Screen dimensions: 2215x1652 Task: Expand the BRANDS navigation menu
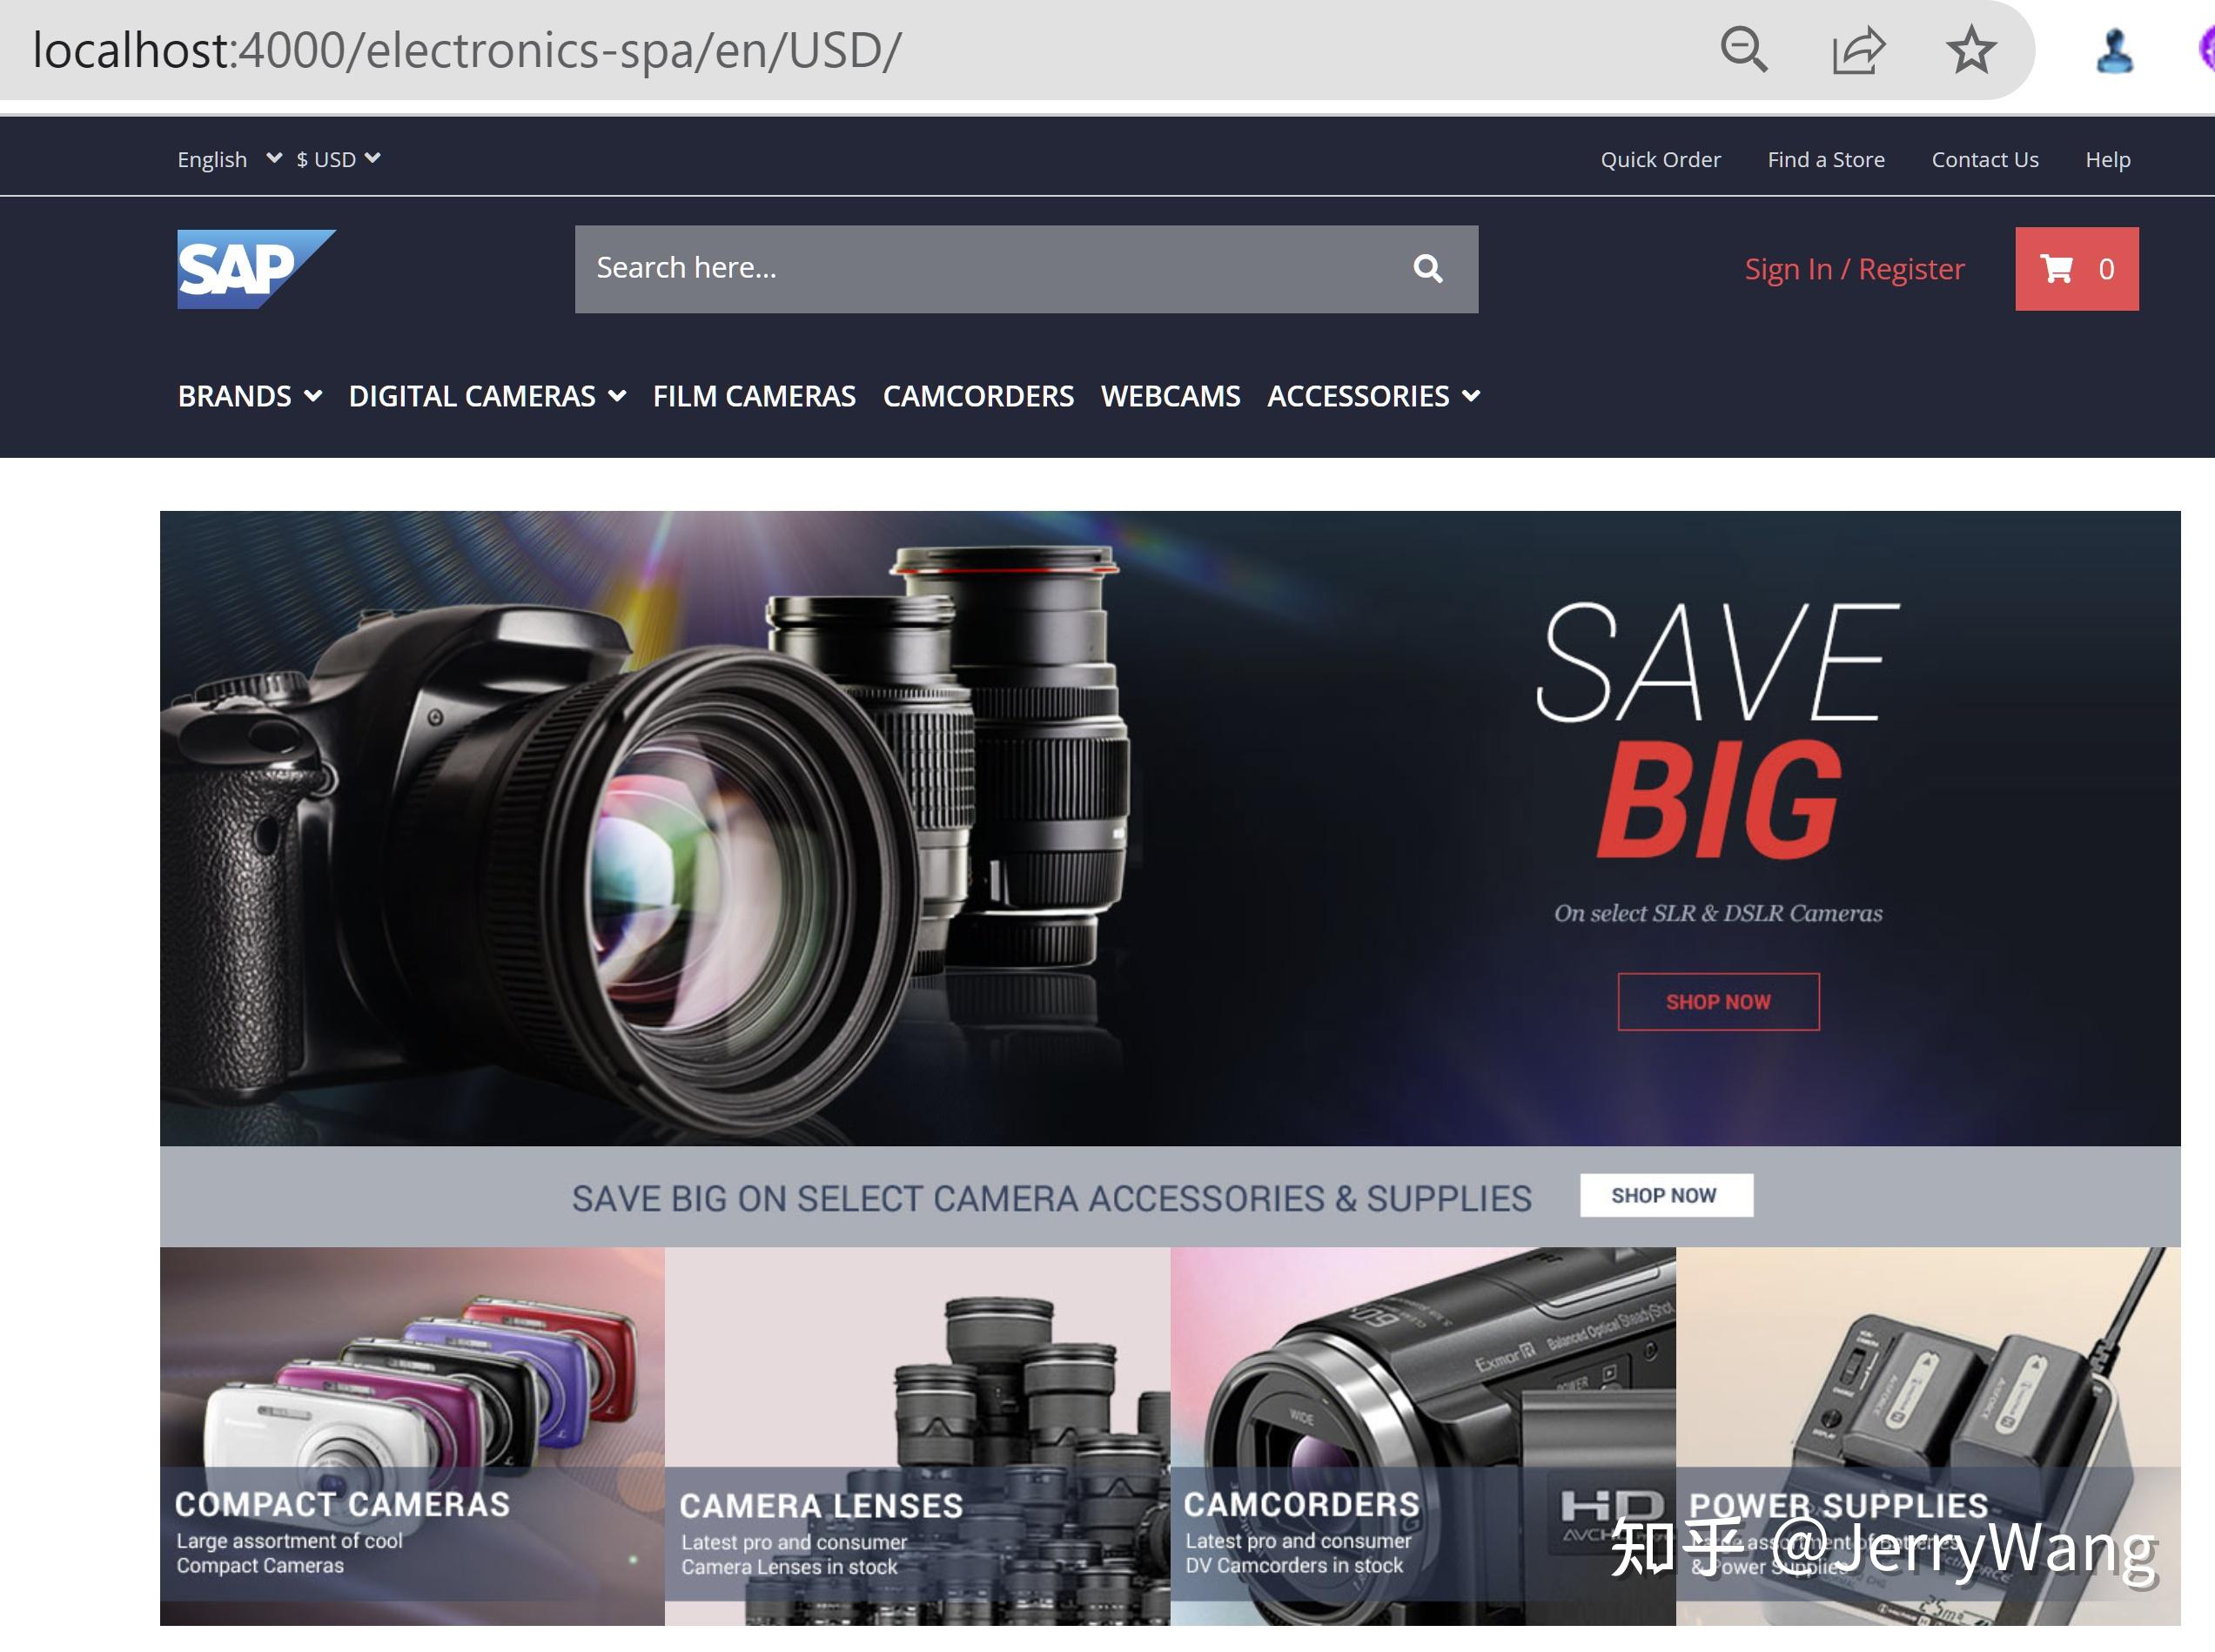[249, 396]
